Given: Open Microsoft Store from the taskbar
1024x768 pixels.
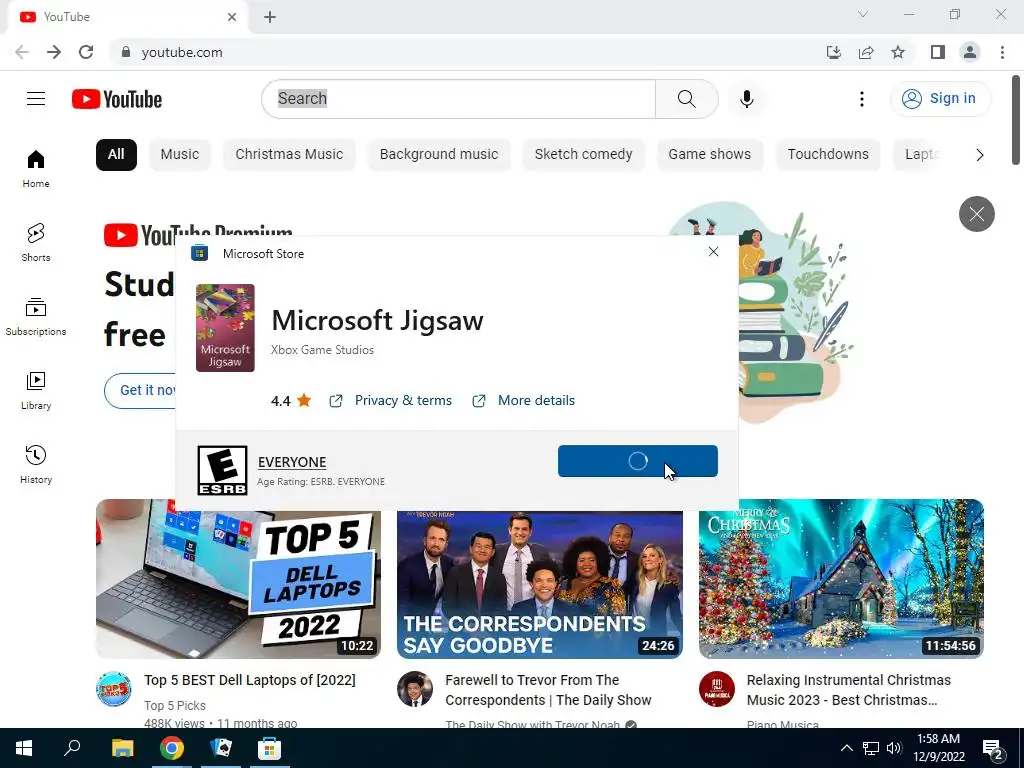Looking at the screenshot, I should [x=269, y=748].
